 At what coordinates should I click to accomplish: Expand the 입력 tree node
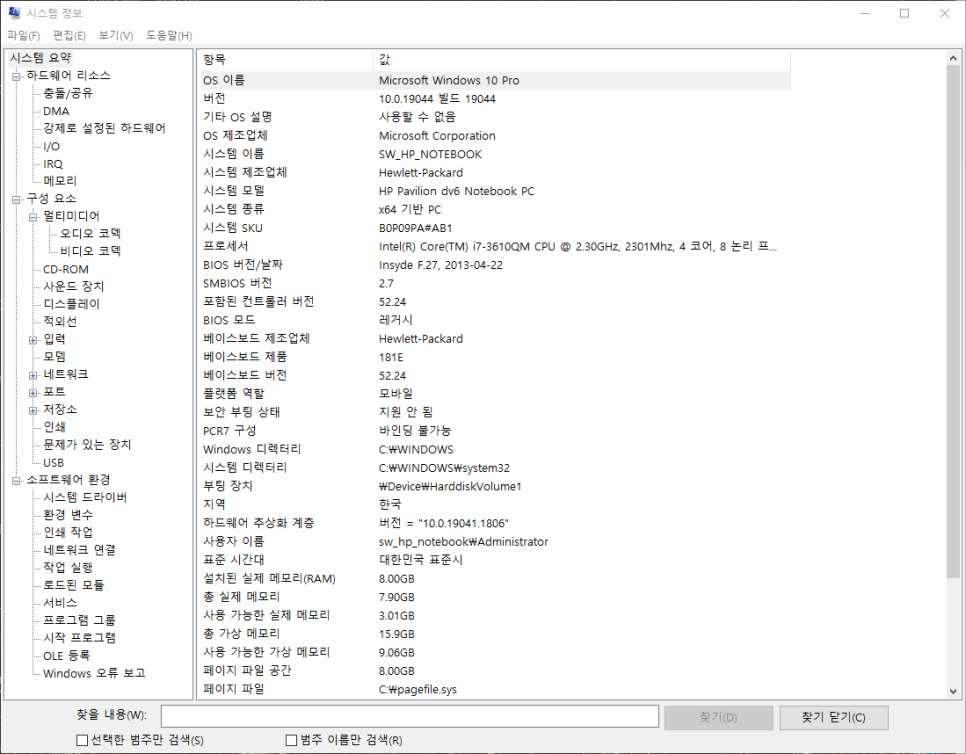coord(33,340)
